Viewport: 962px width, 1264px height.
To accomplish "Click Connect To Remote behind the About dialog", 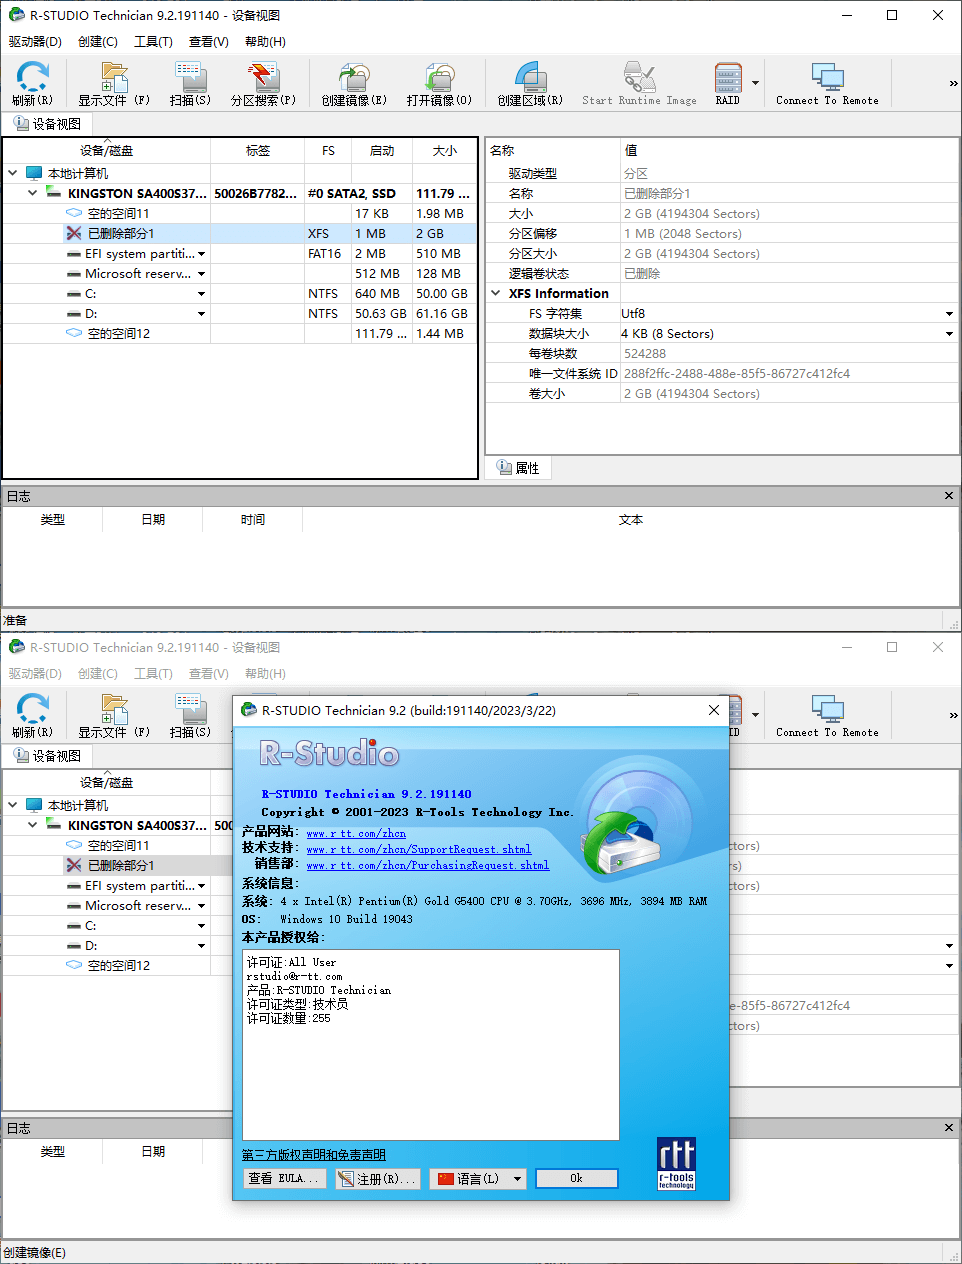I will click(x=827, y=715).
